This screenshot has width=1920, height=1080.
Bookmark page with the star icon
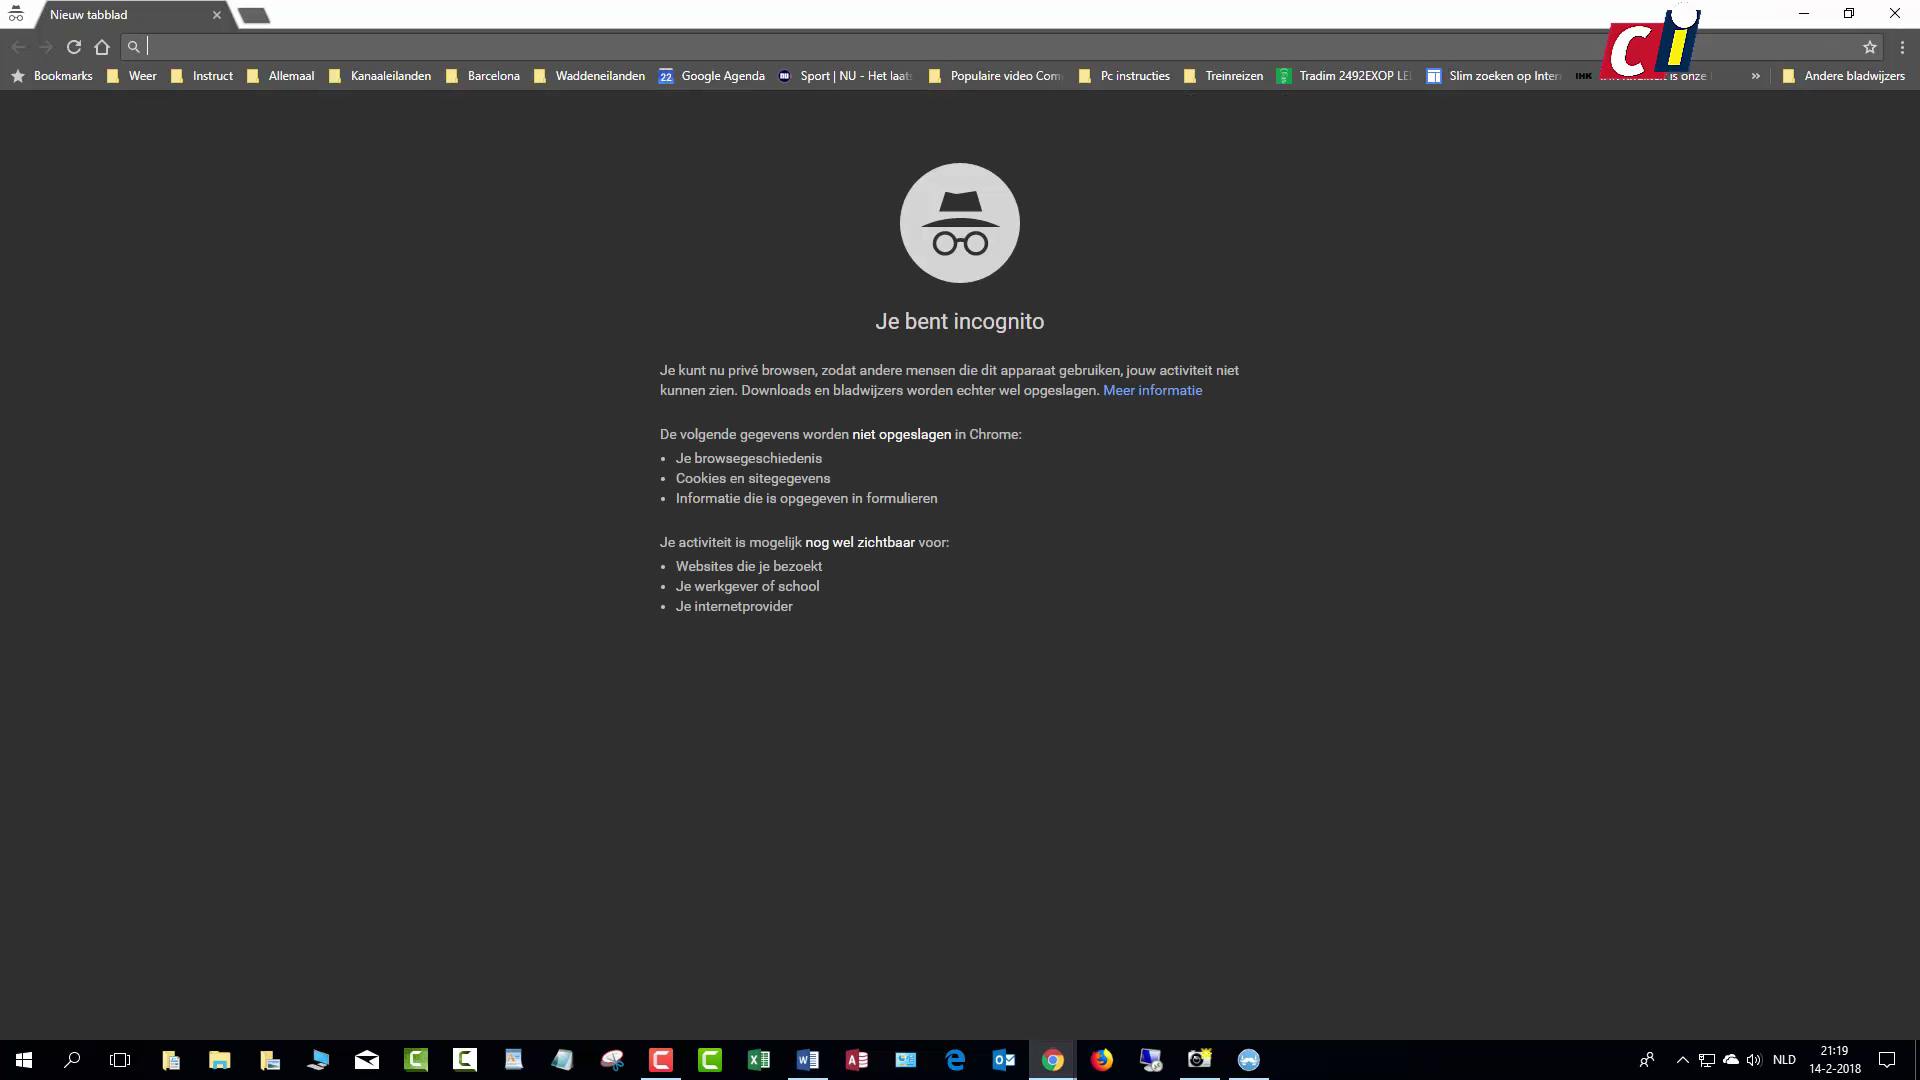1869,47
